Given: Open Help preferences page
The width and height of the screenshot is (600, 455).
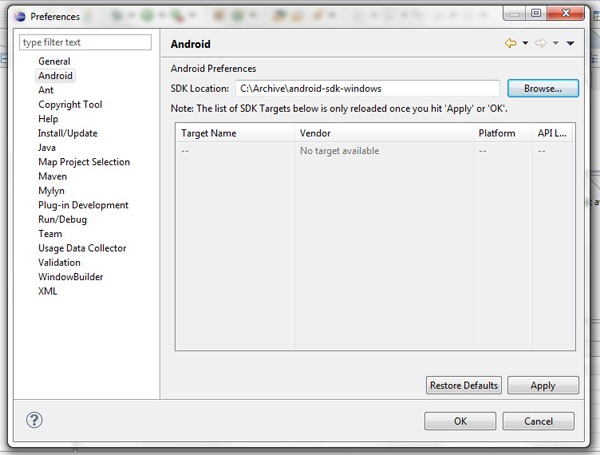Looking at the screenshot, I should pos(48,119).
